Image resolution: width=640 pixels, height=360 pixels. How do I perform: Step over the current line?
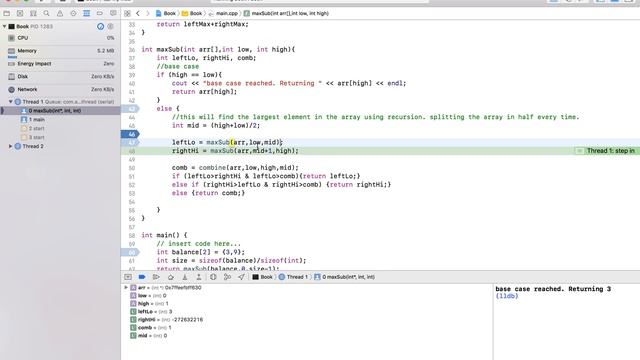(x=171, y=277)
